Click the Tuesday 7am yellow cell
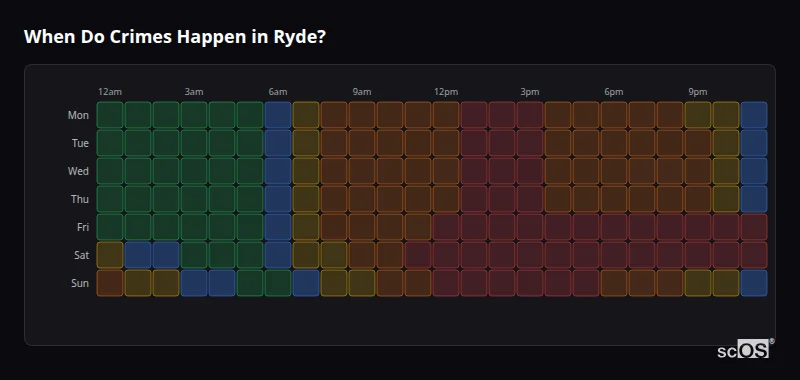 [x=306, y=143]
